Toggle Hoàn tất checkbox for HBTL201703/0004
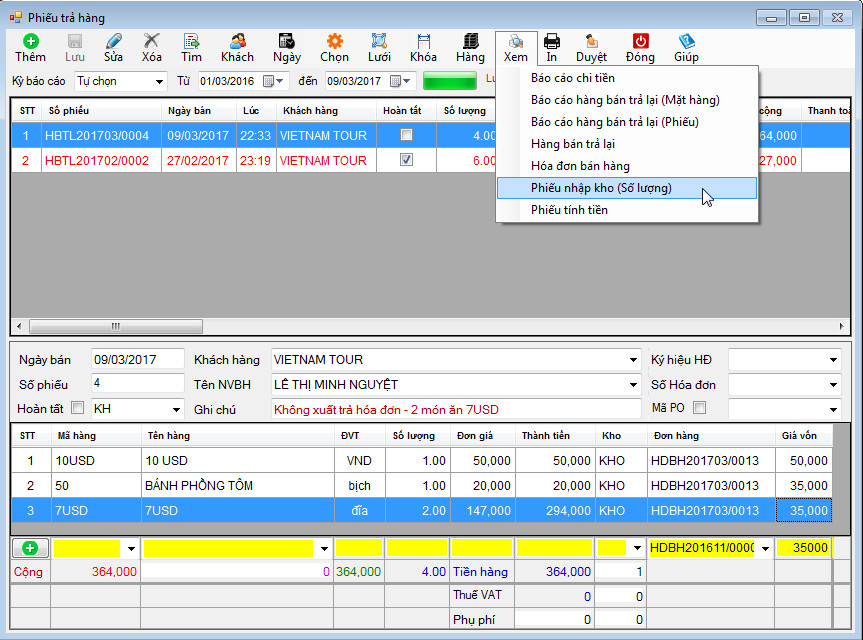The image size is (863, 640). click(x=406, y=135)
